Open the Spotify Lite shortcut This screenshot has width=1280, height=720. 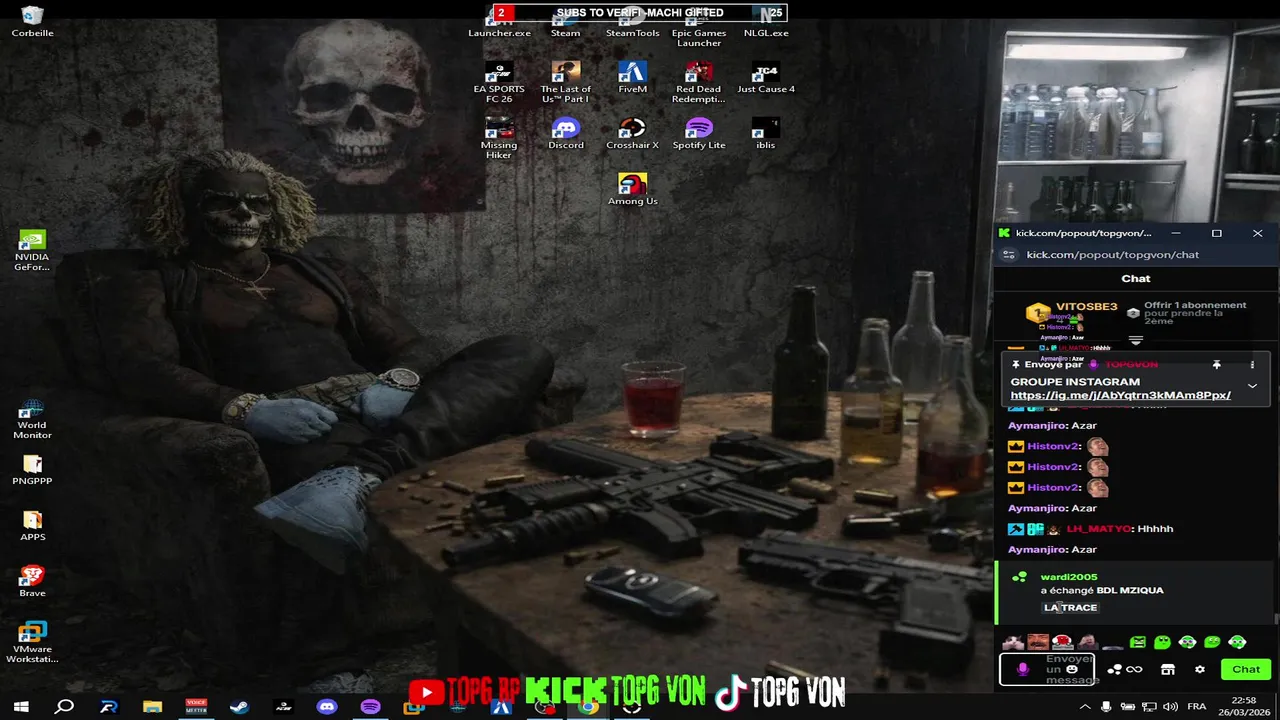[698, 133]
